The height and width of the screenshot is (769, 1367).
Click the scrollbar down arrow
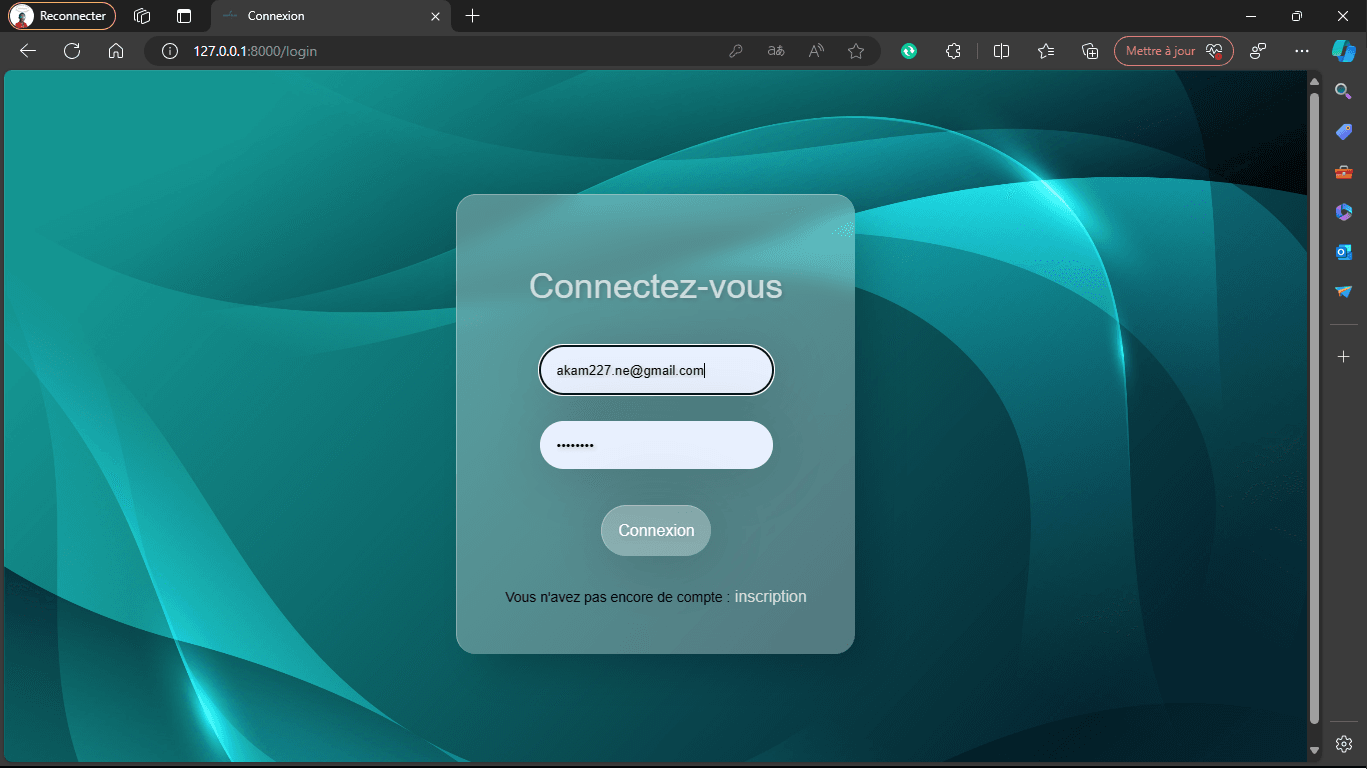pos(1314,750)
